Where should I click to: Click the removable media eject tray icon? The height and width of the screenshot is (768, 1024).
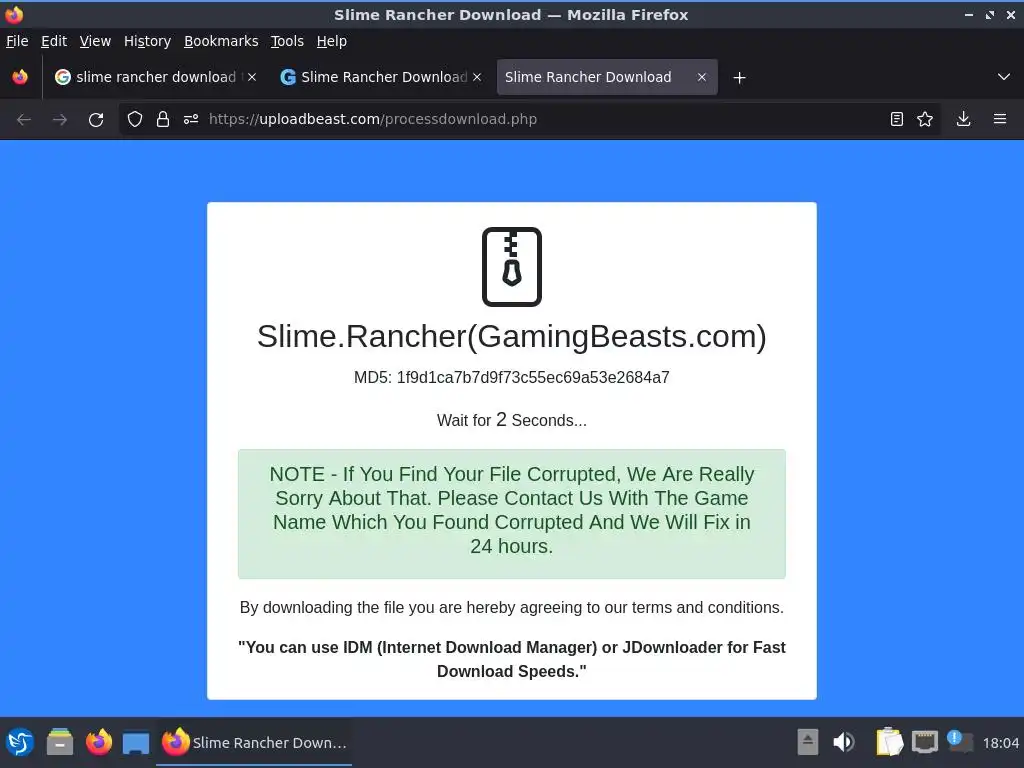808,742
